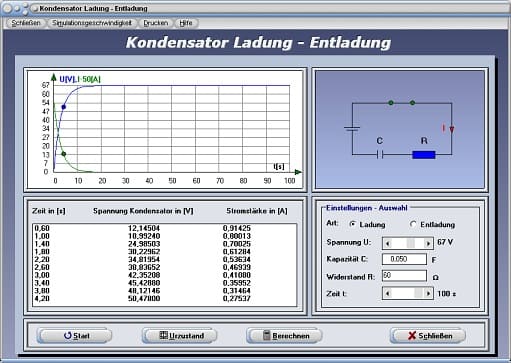Click the '100 s' time value
Viewport: 511px width, 363px height.
pyautogui.click(x=447, y=294)
